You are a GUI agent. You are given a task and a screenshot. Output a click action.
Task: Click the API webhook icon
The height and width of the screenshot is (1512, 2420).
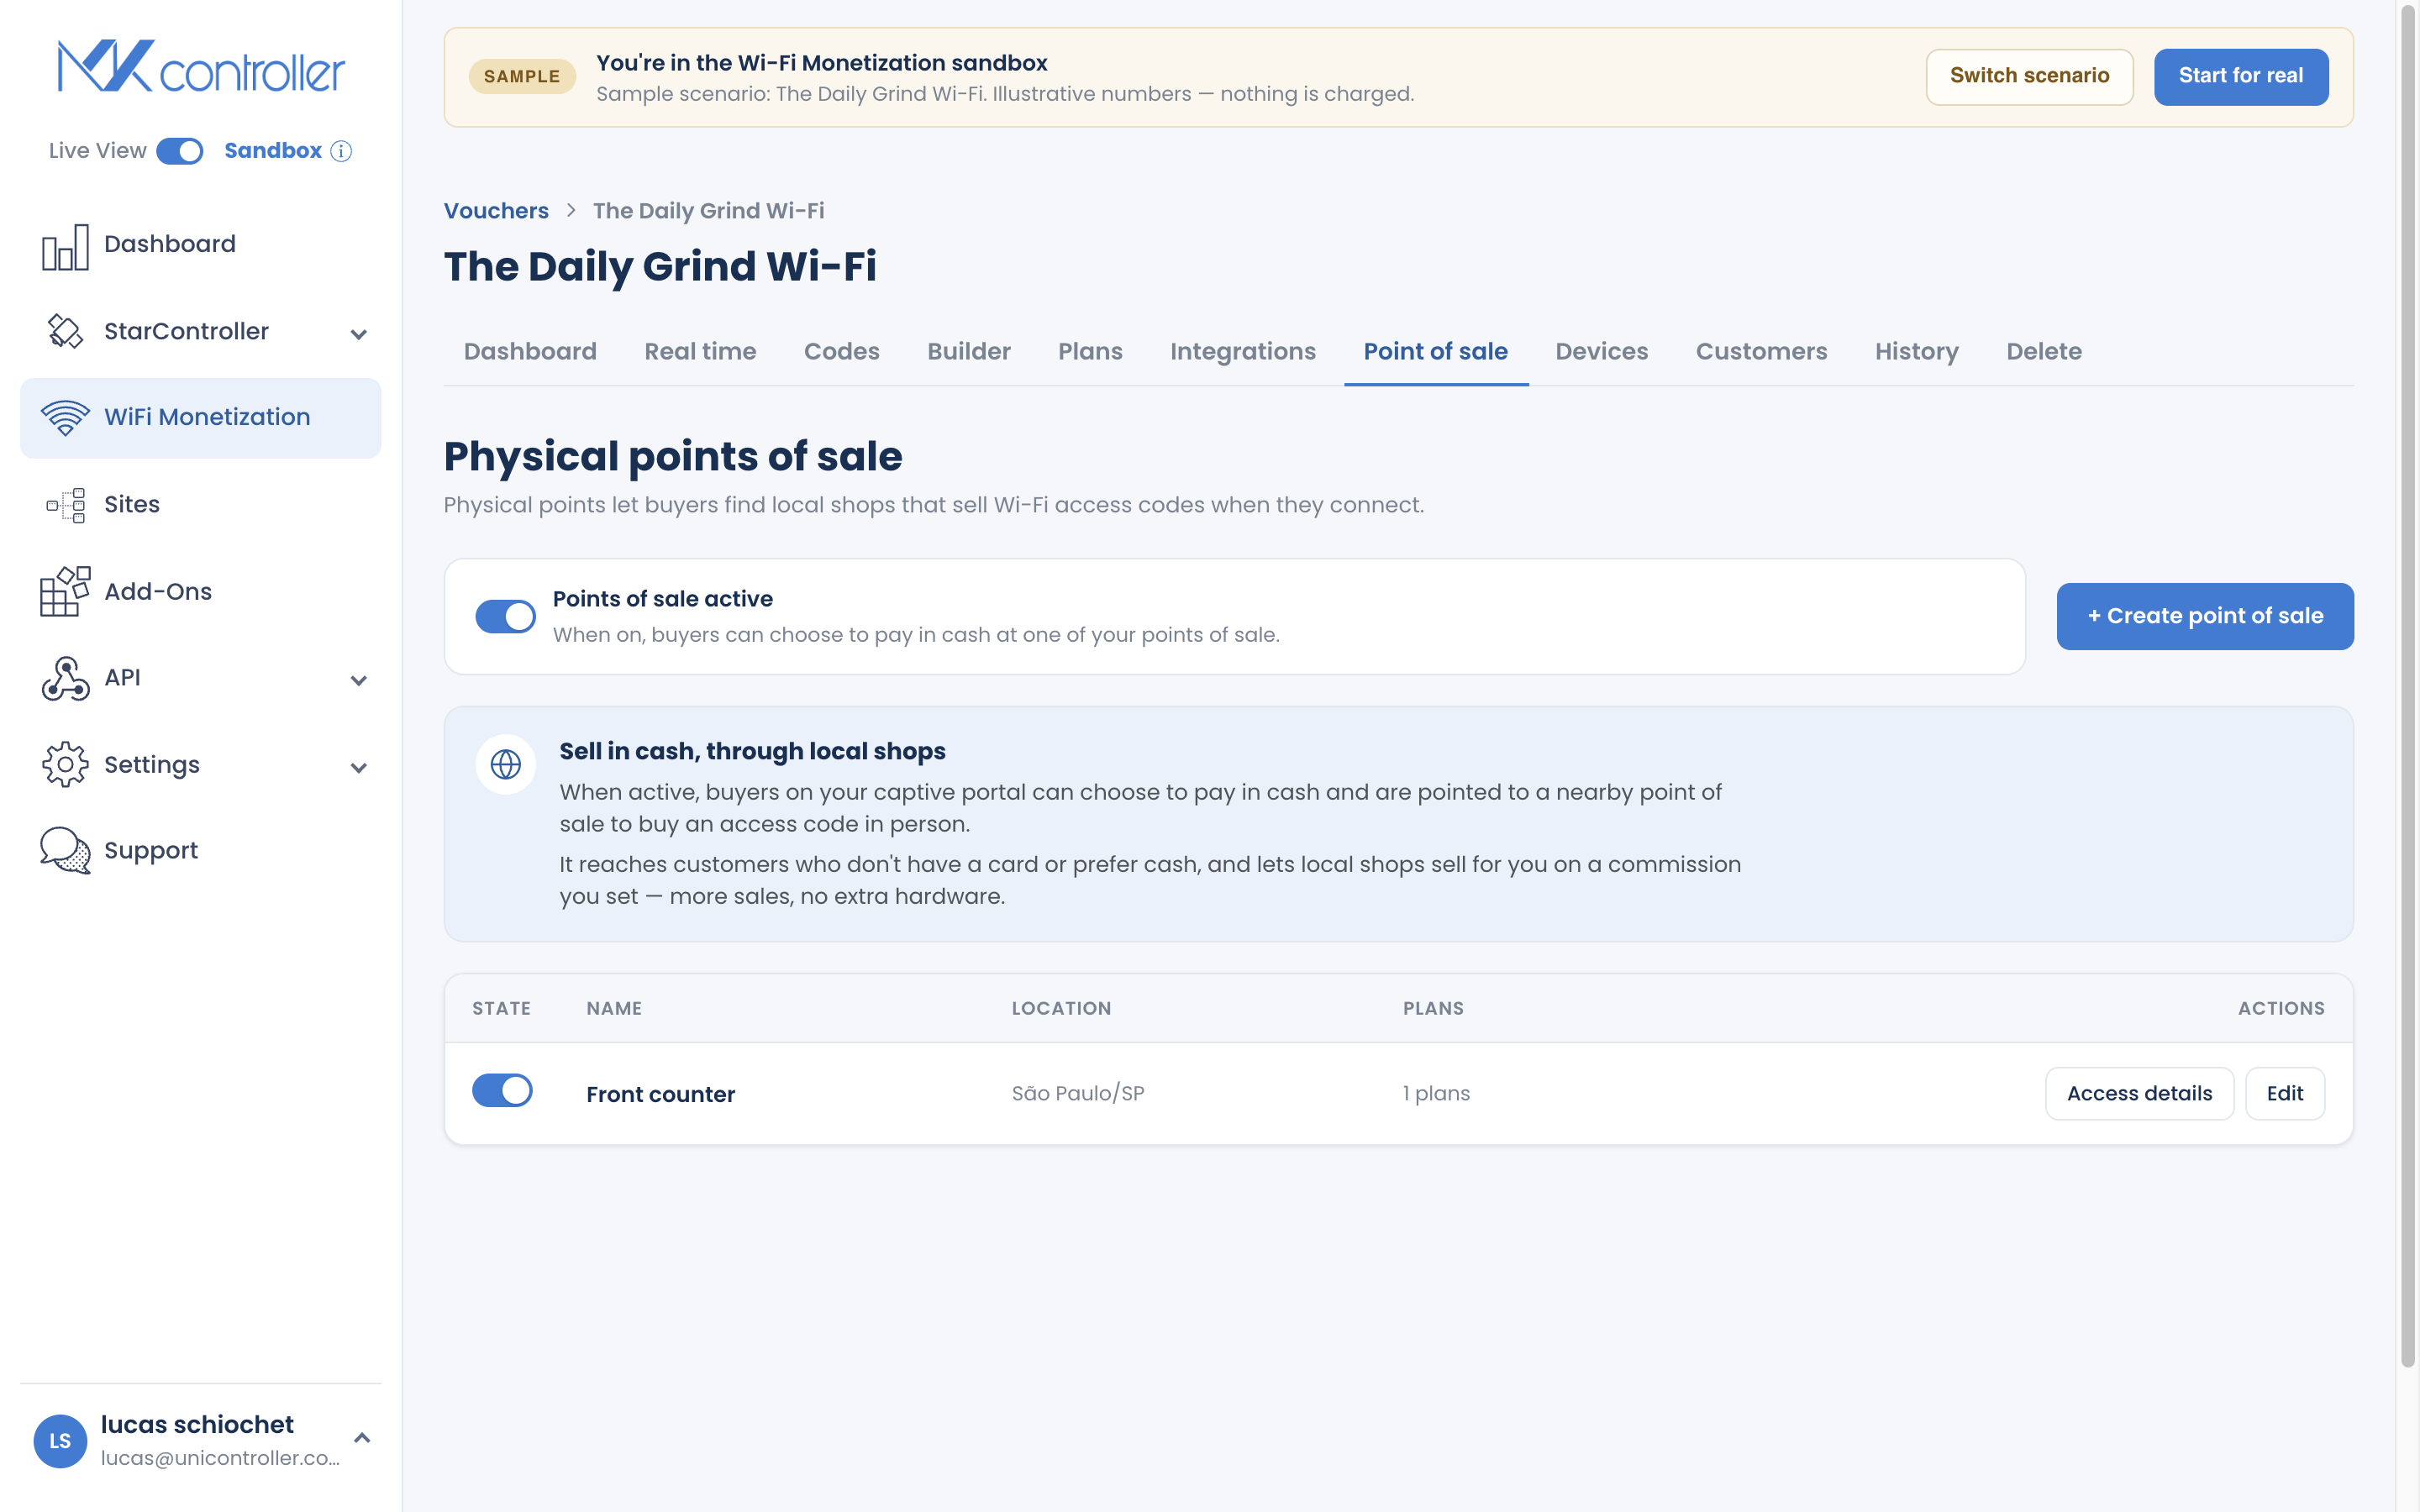coord(65,678)
